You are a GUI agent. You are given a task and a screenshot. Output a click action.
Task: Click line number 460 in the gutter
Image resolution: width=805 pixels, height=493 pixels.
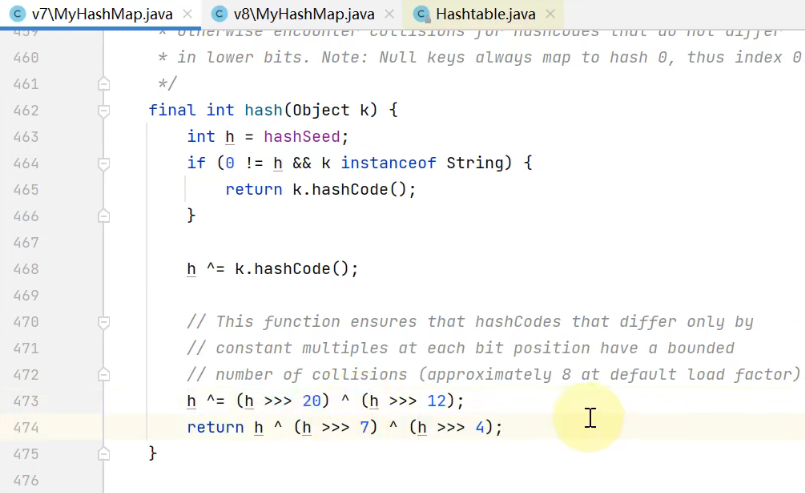point(26,58)
